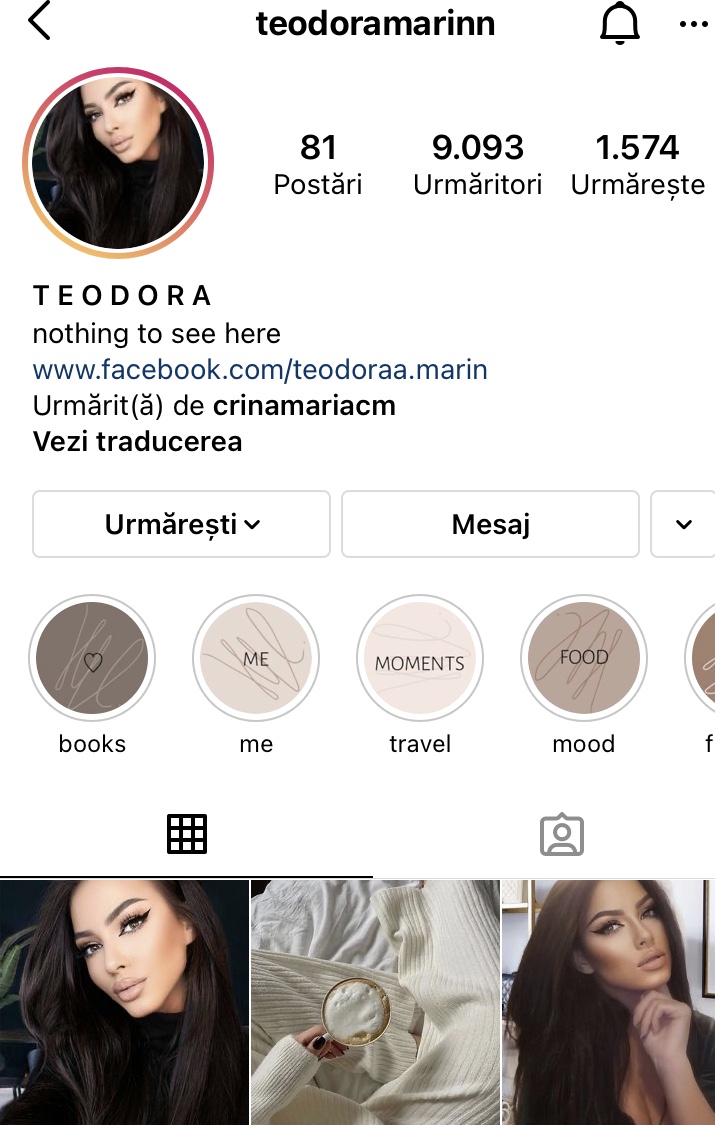This screenshot has height=1125, width=715.
Task: Open notification bell settings
Action: [619, 23]
